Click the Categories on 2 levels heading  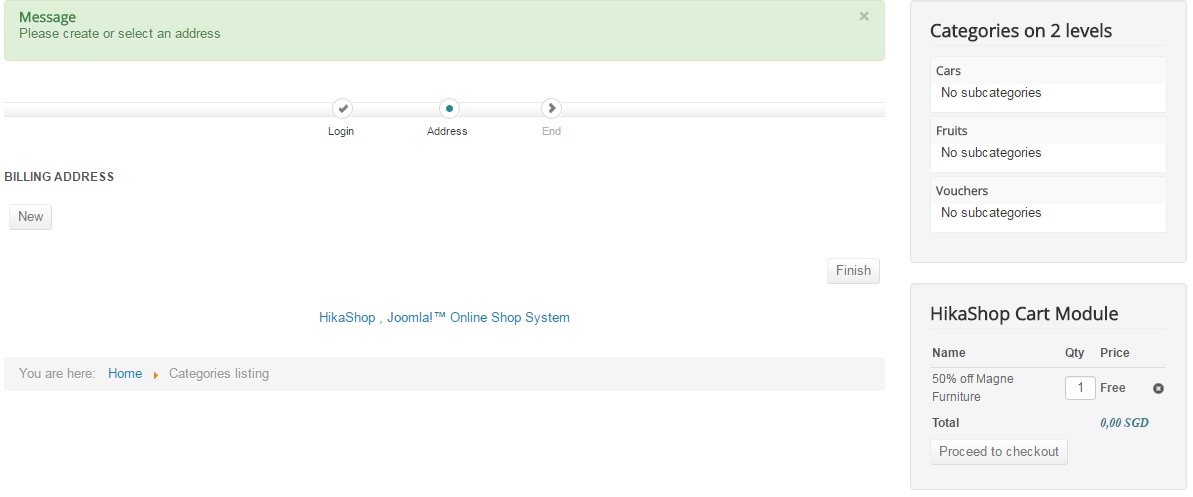click(x=1020, y=31)
